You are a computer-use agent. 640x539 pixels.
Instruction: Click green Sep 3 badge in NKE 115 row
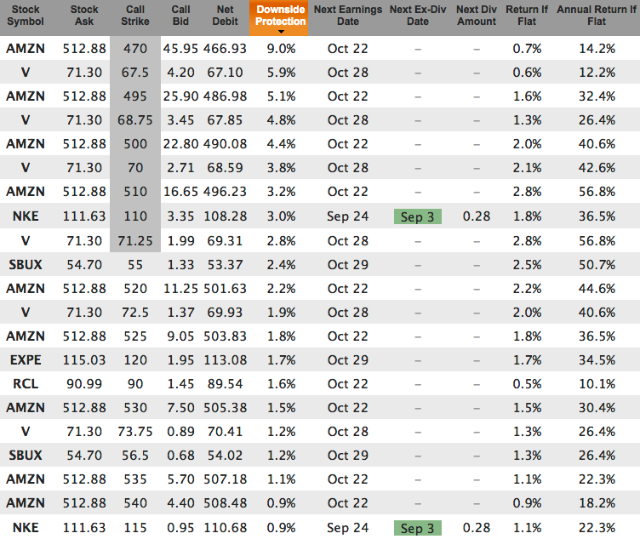[418, 528]
